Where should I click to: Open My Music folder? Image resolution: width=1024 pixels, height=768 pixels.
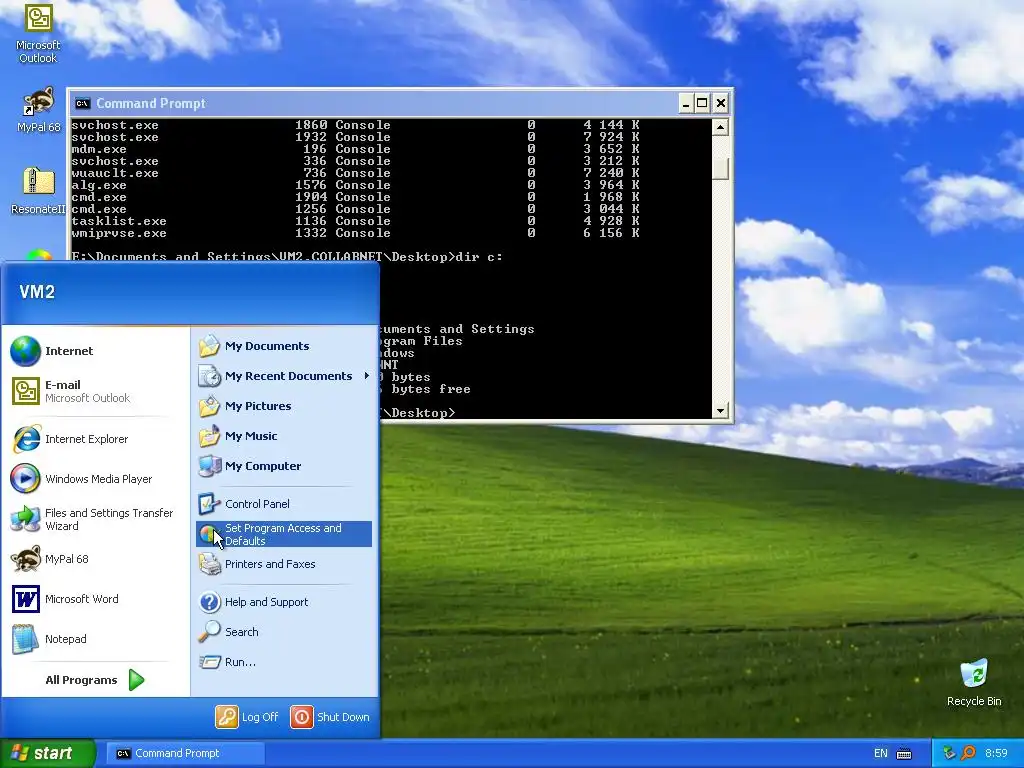coord(284,436)
